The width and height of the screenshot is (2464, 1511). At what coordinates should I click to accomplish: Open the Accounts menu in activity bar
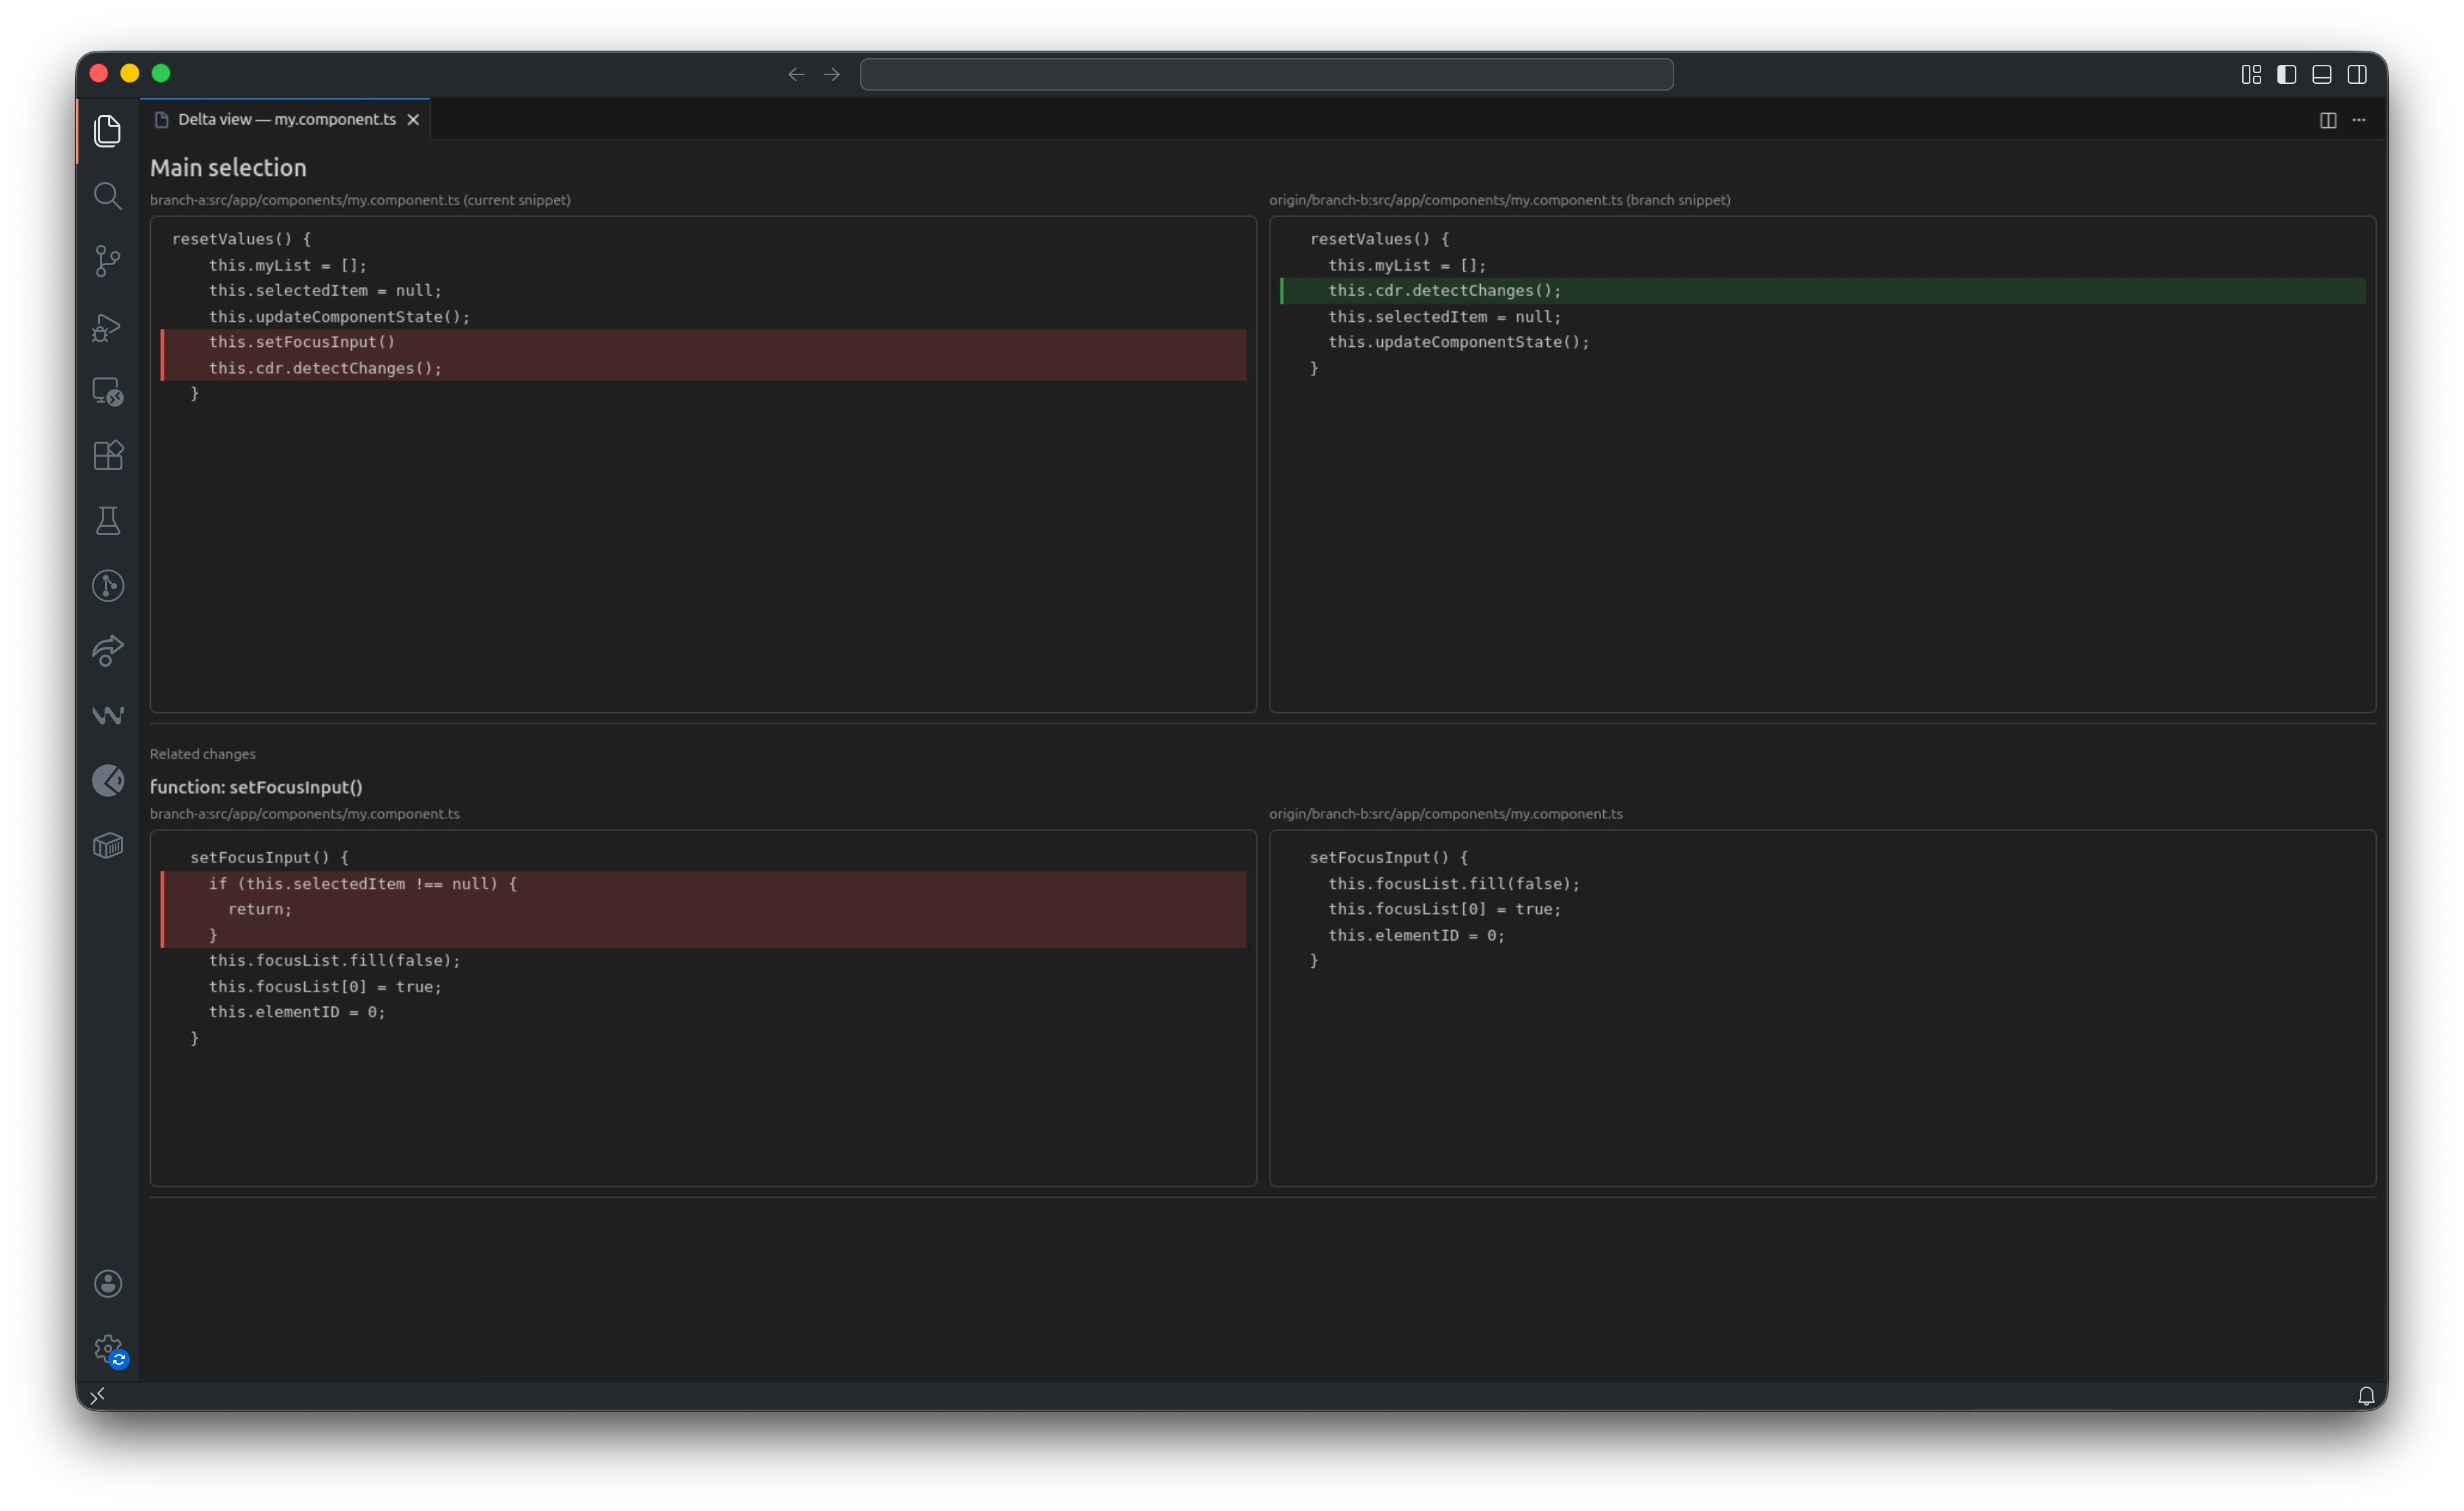(x=108, y=1283)
